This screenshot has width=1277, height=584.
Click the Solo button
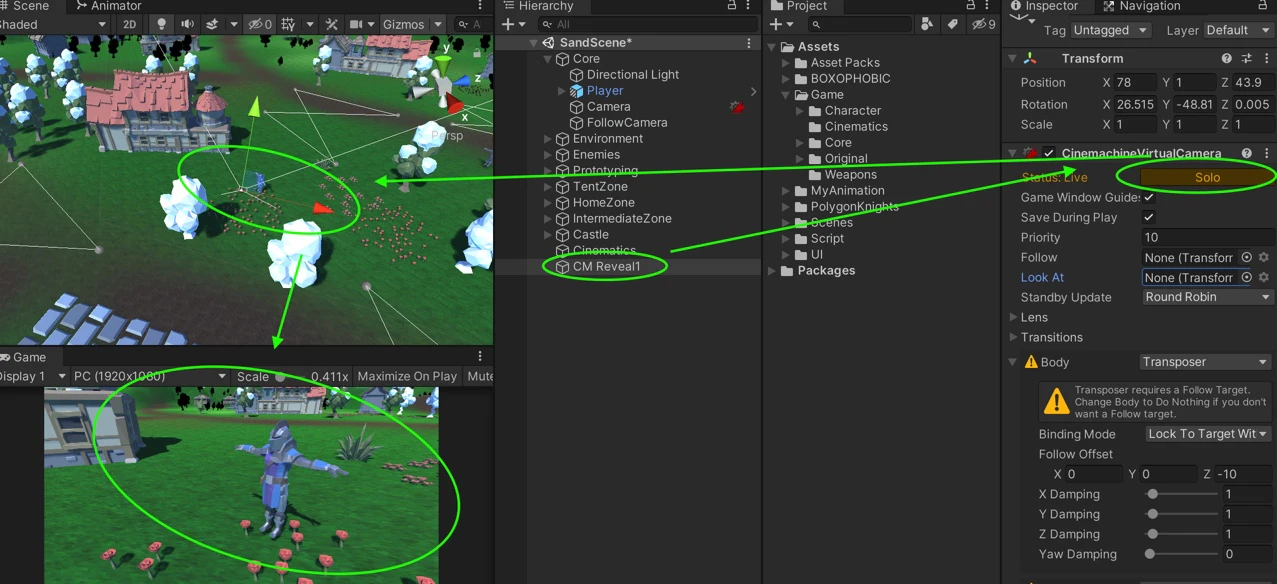click(1207, 177)
